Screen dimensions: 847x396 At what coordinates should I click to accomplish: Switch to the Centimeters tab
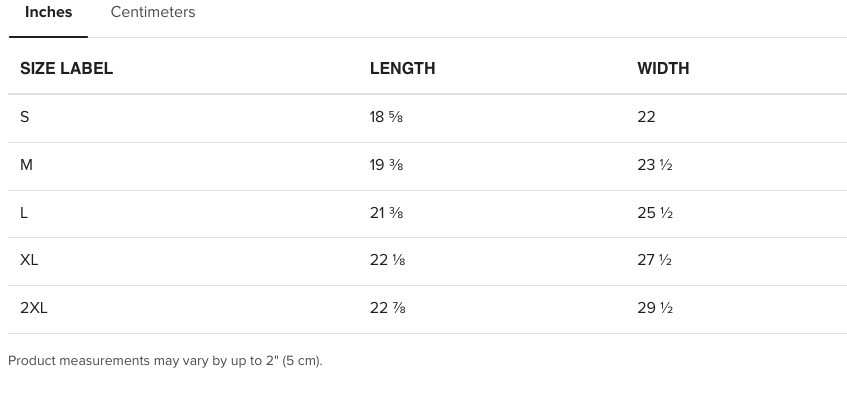click(x=153, y=12)
